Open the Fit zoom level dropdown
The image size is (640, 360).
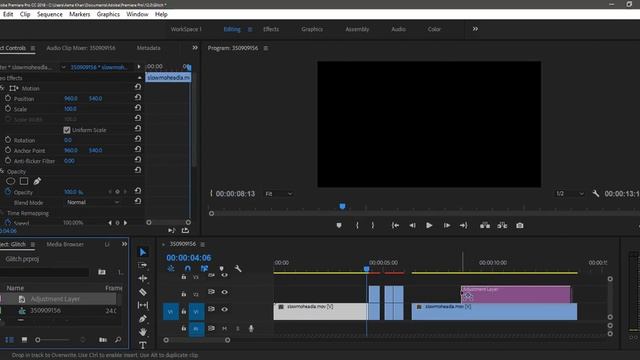tap(279, 194)
